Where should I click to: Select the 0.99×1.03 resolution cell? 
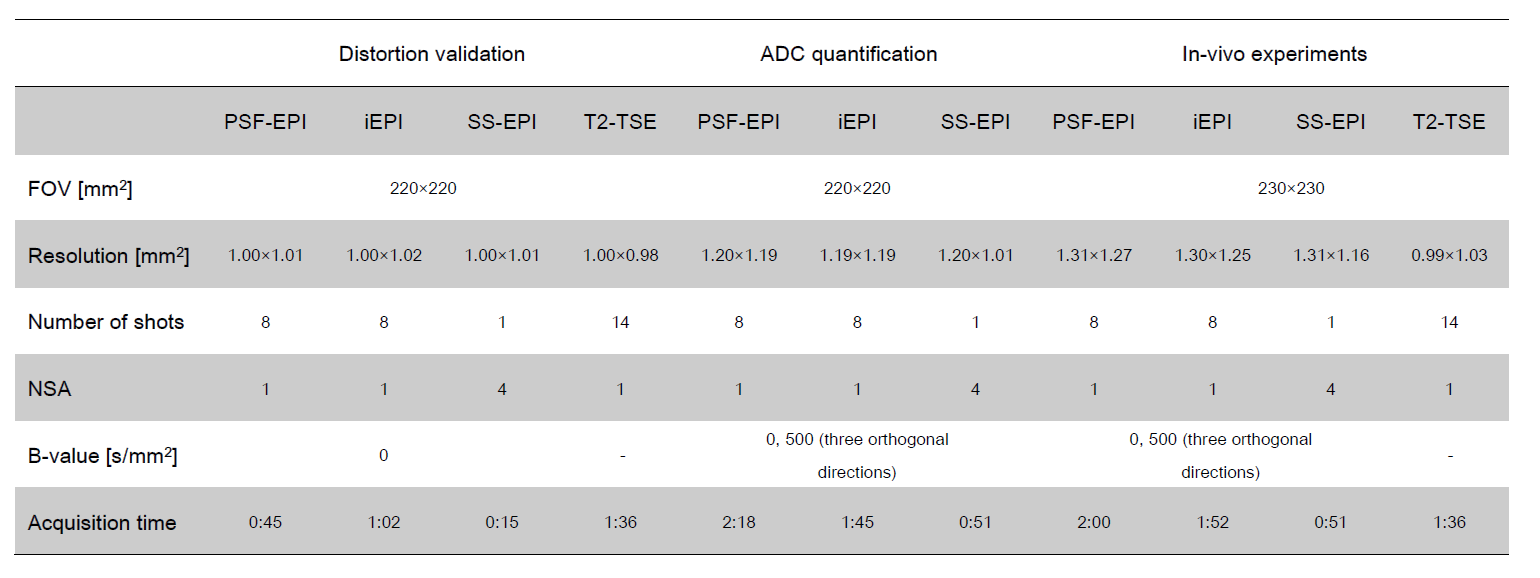[x=1449, y=255]
